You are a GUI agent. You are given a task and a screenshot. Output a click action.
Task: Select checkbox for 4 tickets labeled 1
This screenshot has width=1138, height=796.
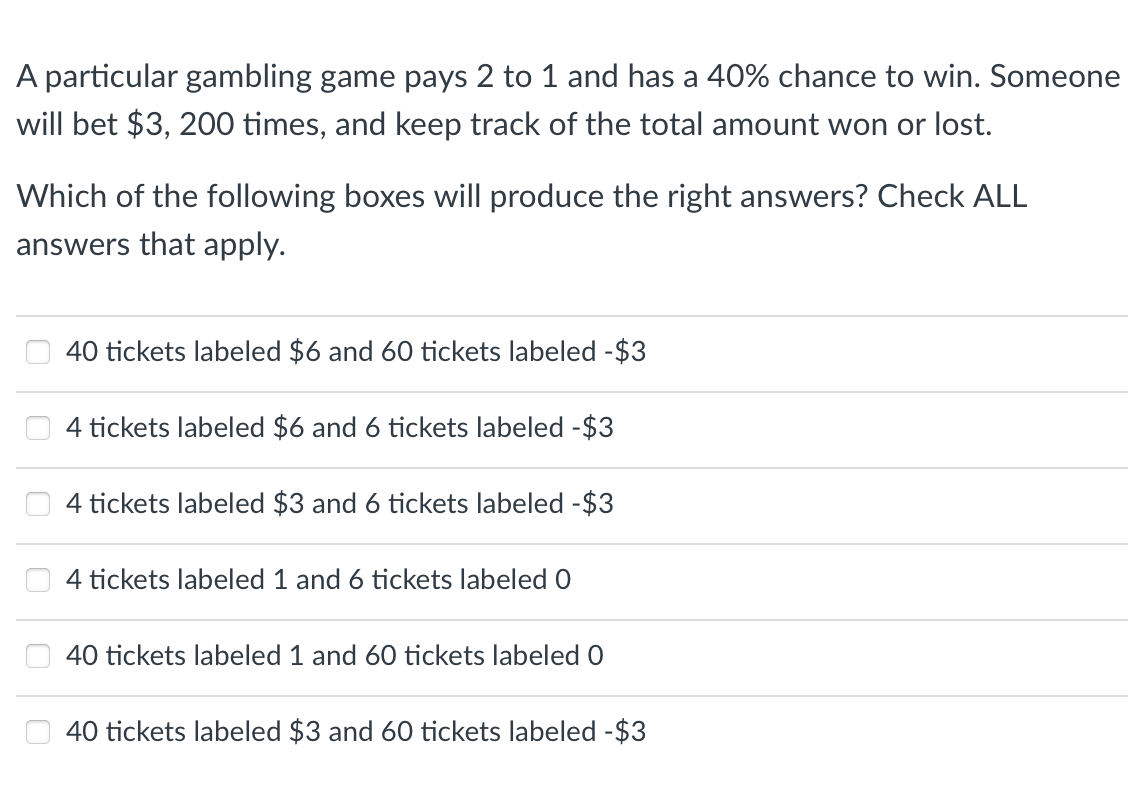[38, 580]
